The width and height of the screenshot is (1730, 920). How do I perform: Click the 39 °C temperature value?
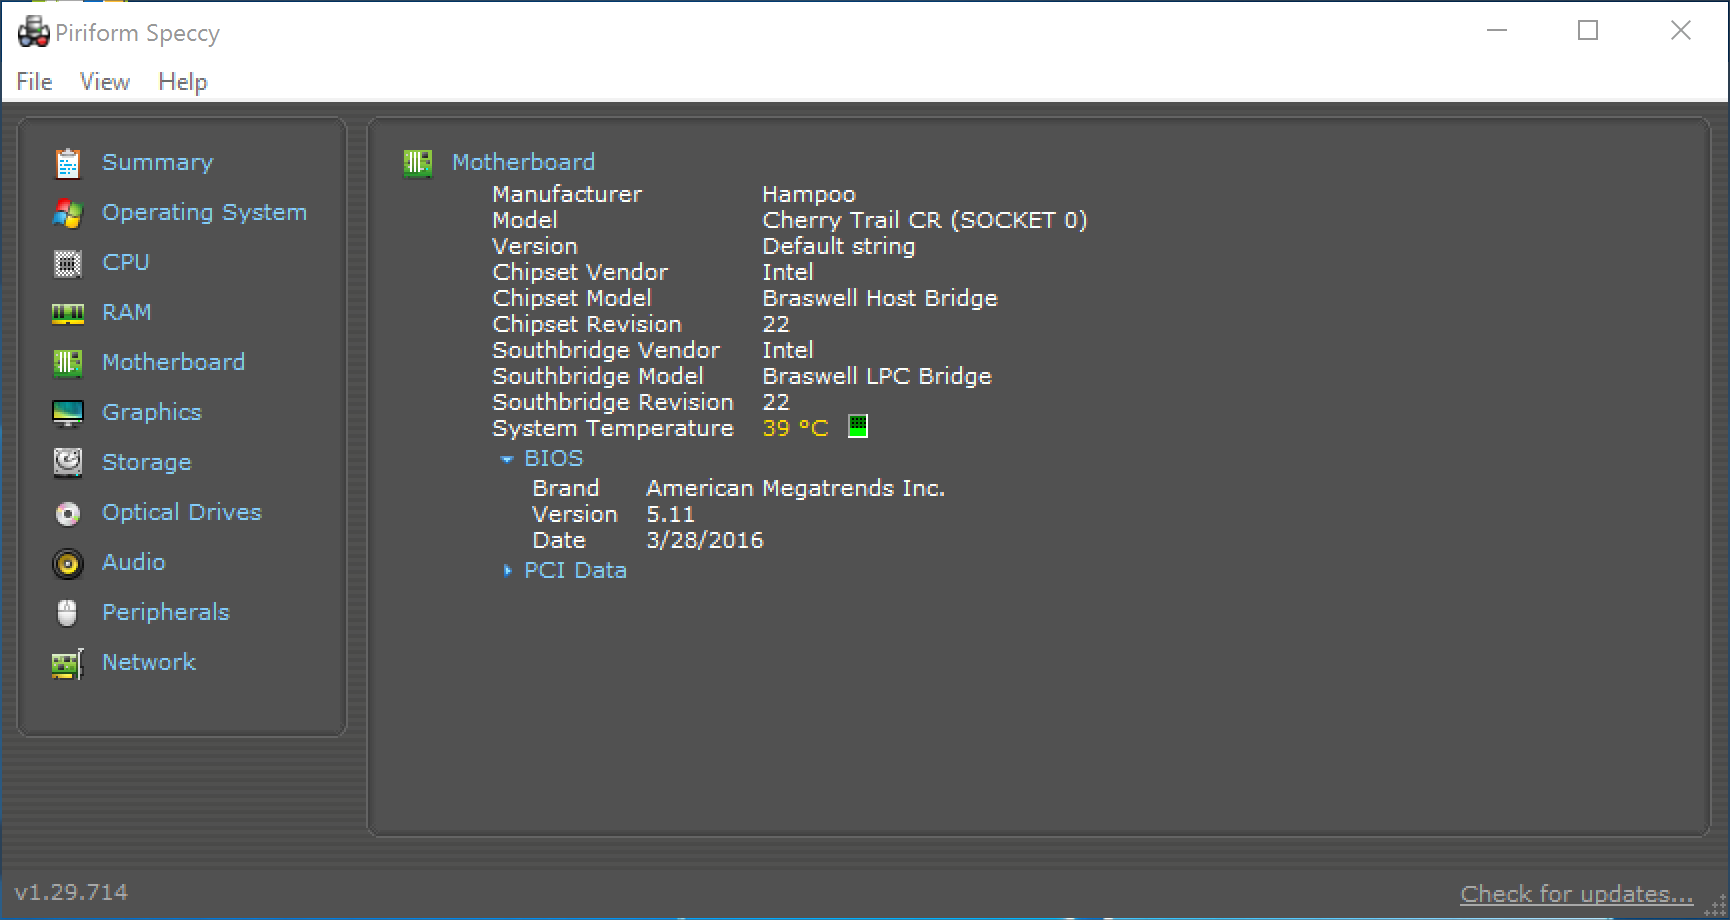(x=795, y=429)
